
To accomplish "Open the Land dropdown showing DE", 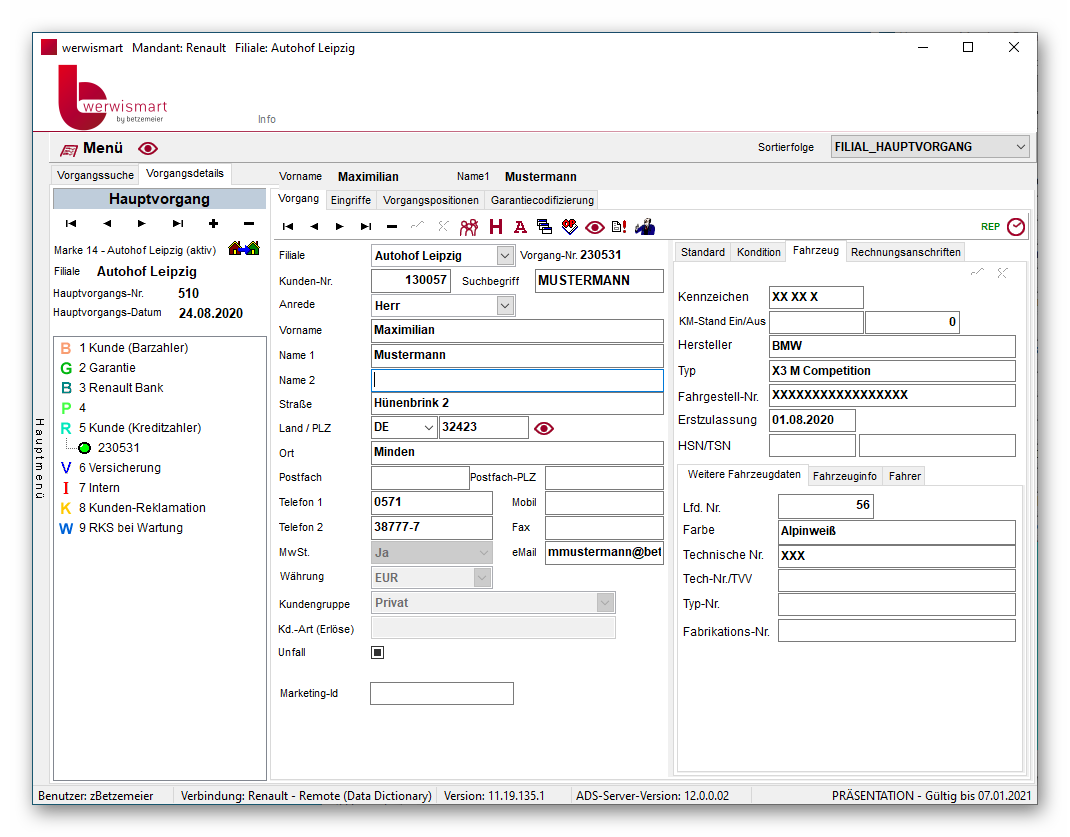I will [x=429, y=428].
